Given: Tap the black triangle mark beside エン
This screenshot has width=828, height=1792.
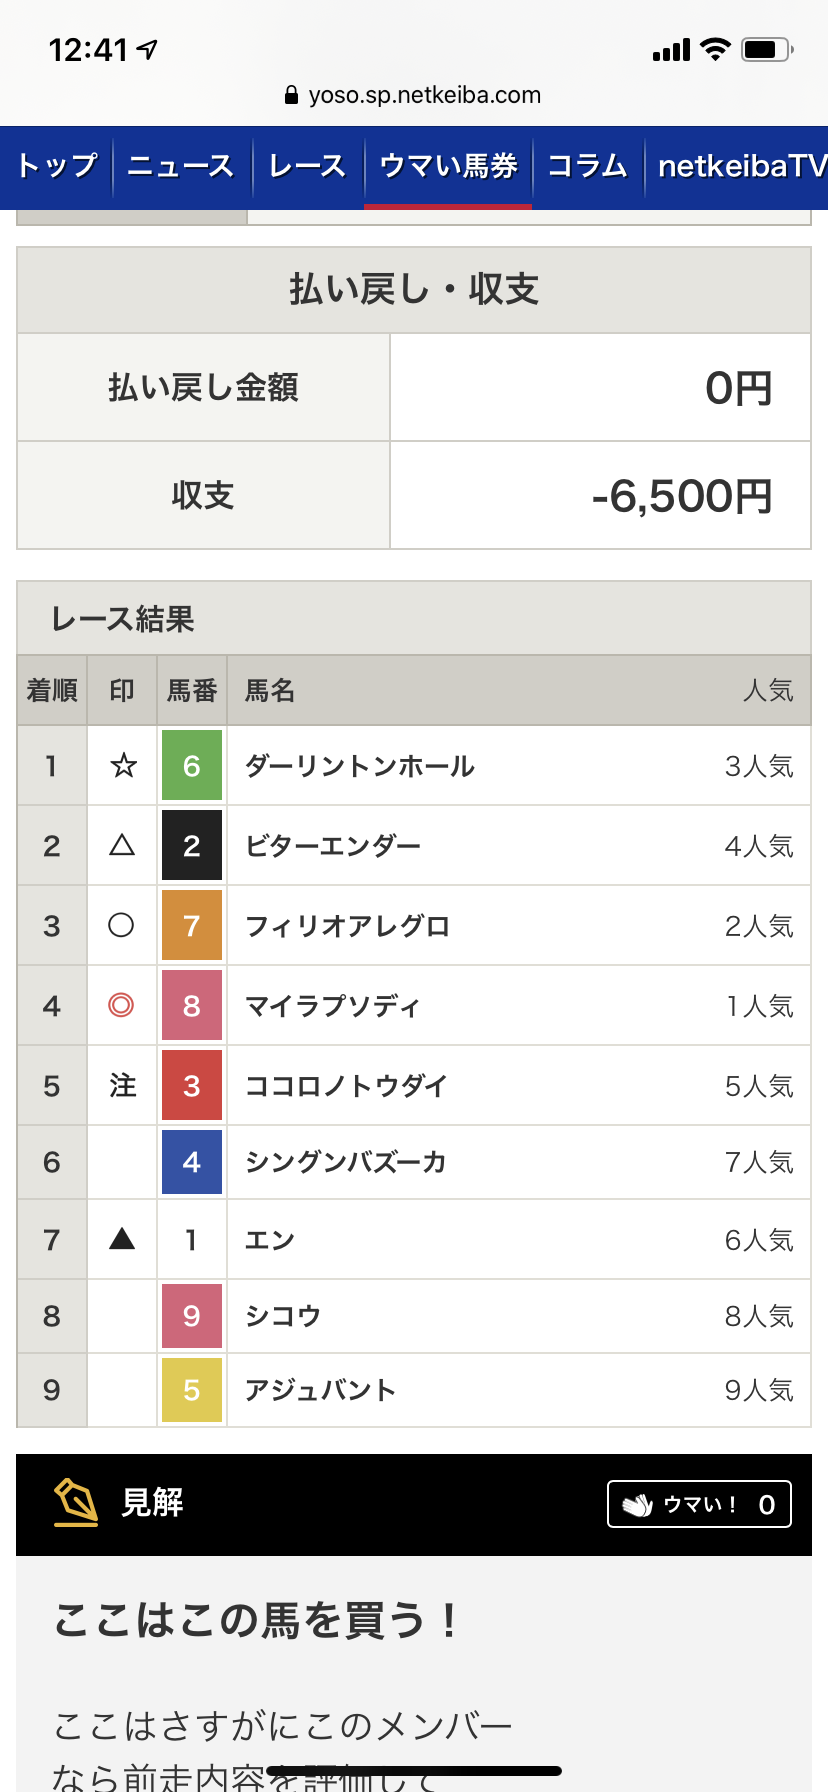Looking at the screenshot, I should coord(122,1239).
